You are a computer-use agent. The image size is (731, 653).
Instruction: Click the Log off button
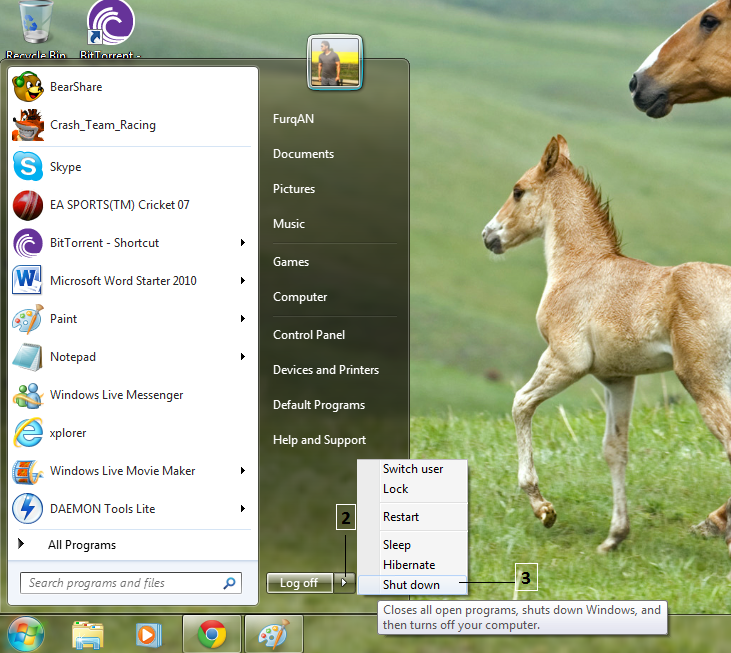pos(300,583)
